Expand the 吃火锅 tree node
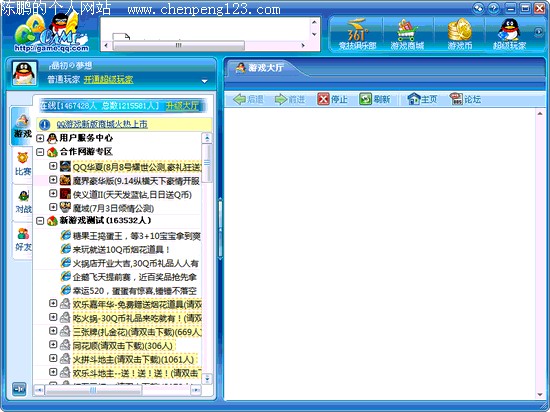 (53, 317)
